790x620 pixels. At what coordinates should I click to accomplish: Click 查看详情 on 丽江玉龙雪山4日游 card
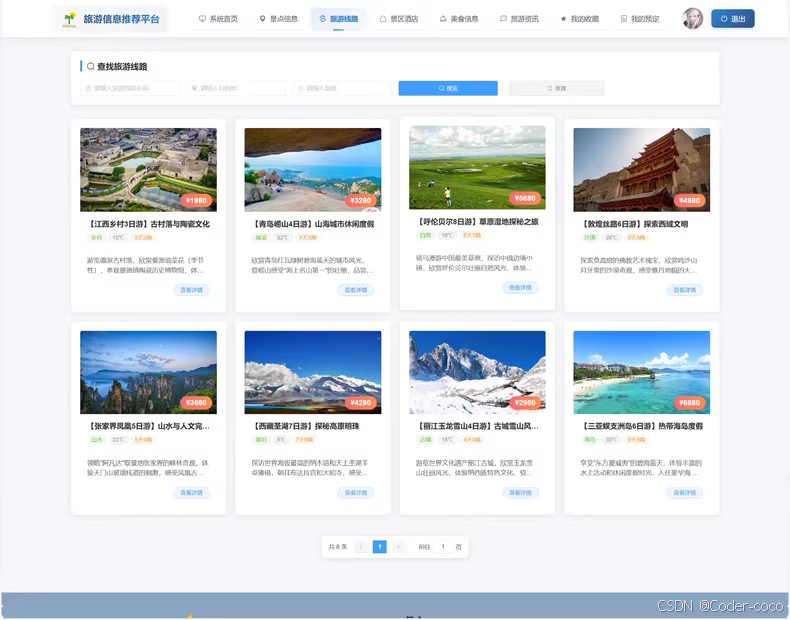(520, 493)
